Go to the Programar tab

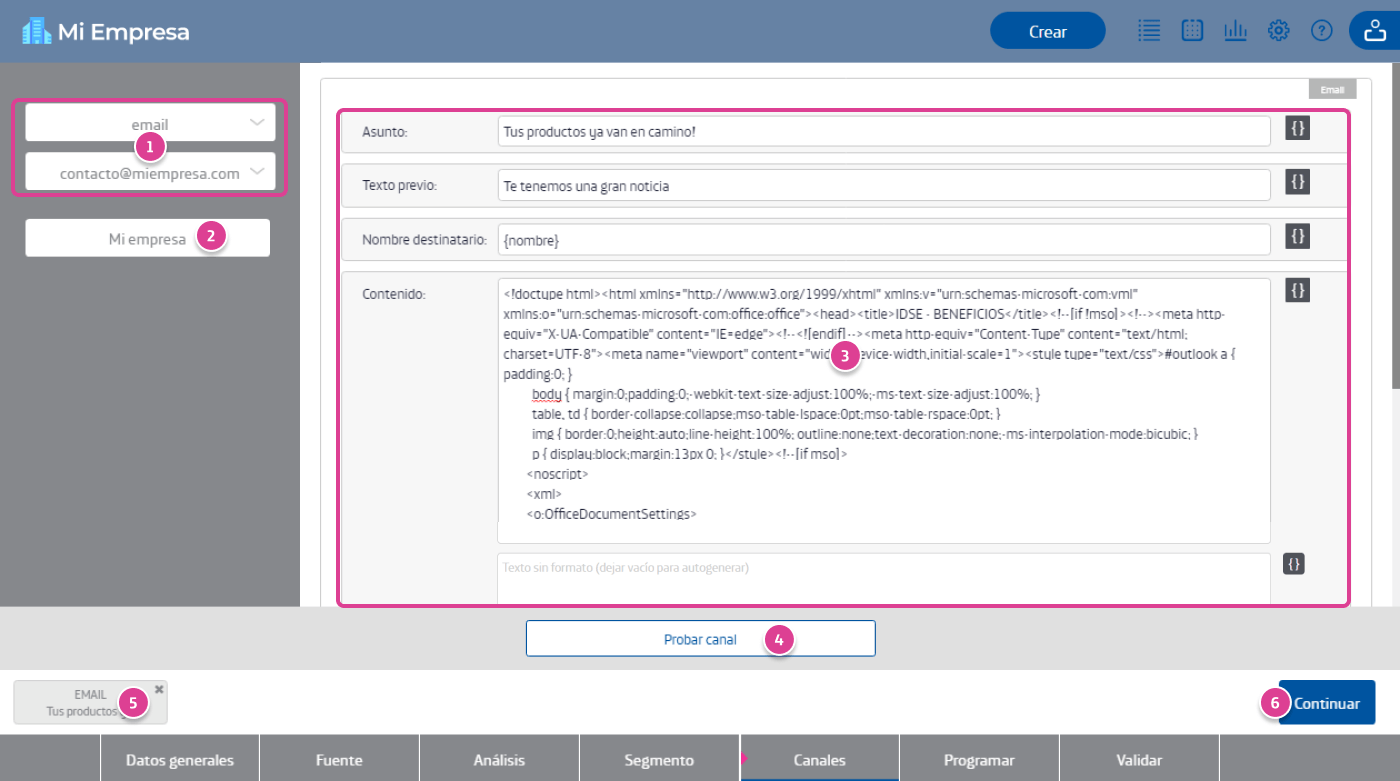[x=979, y=759]
